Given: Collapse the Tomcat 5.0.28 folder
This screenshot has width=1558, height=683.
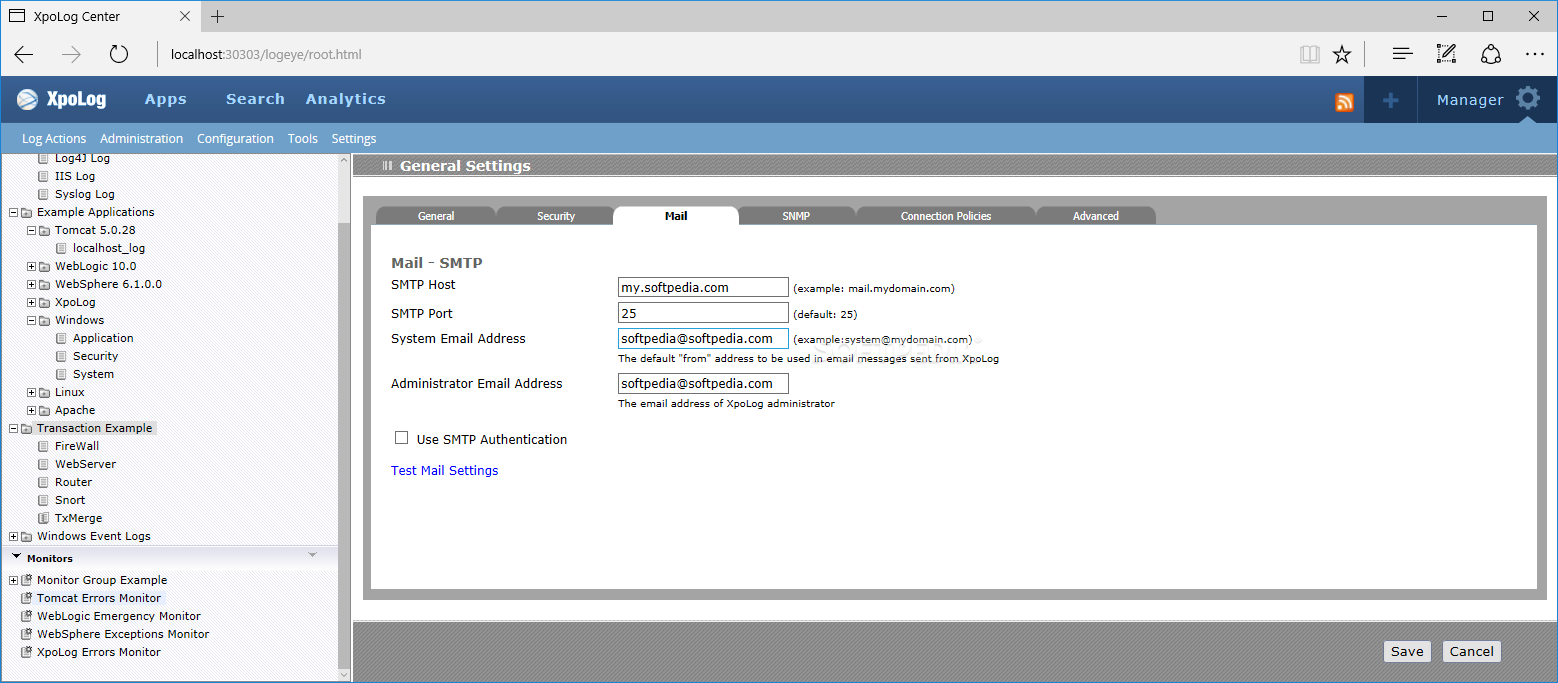Looking at the screenshot, I should pyautogui.click(x=32, y=230).
